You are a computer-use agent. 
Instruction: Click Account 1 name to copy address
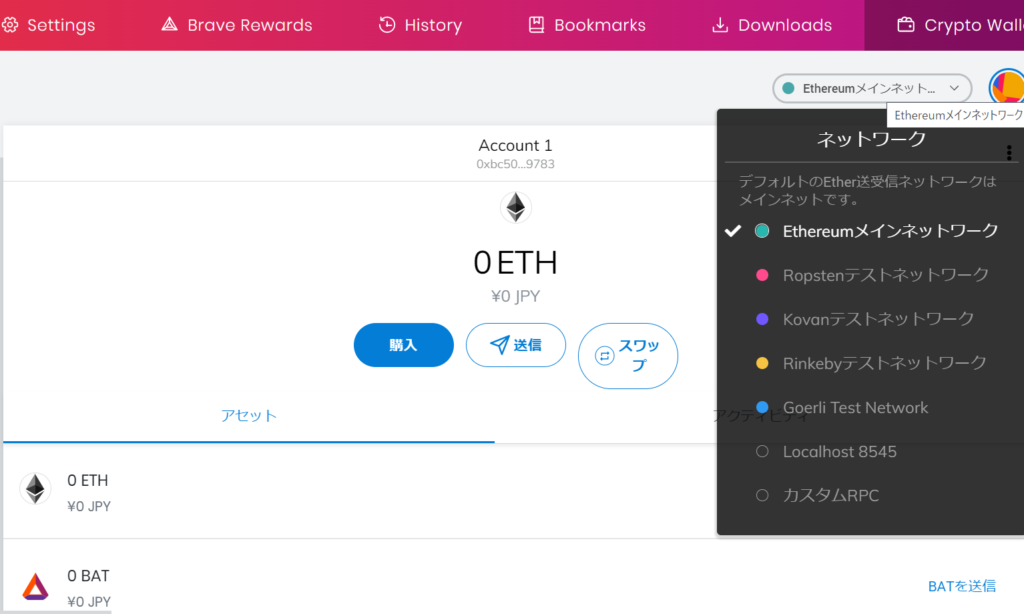pyautogui.click(x=515, y=145)
